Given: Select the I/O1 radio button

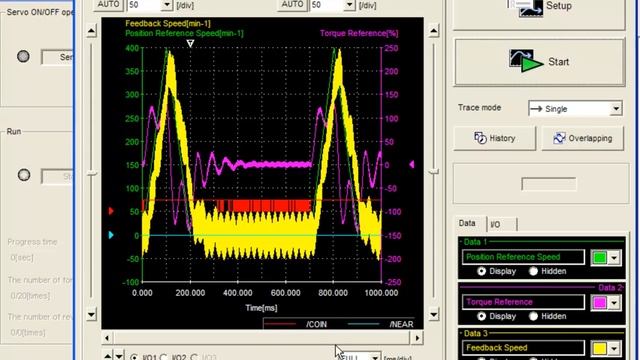Looking at the screenshot, I should pos(134,357).
